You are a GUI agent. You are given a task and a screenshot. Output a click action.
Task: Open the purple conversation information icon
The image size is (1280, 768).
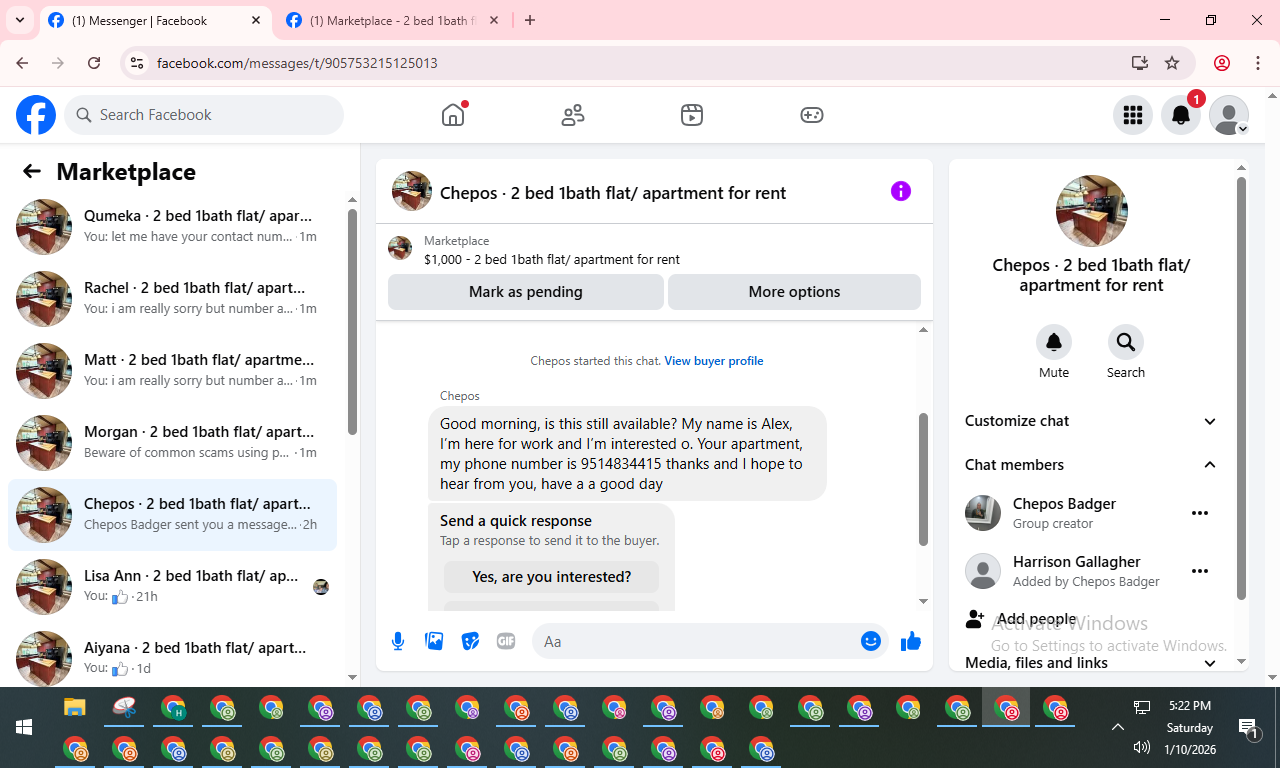901,191
